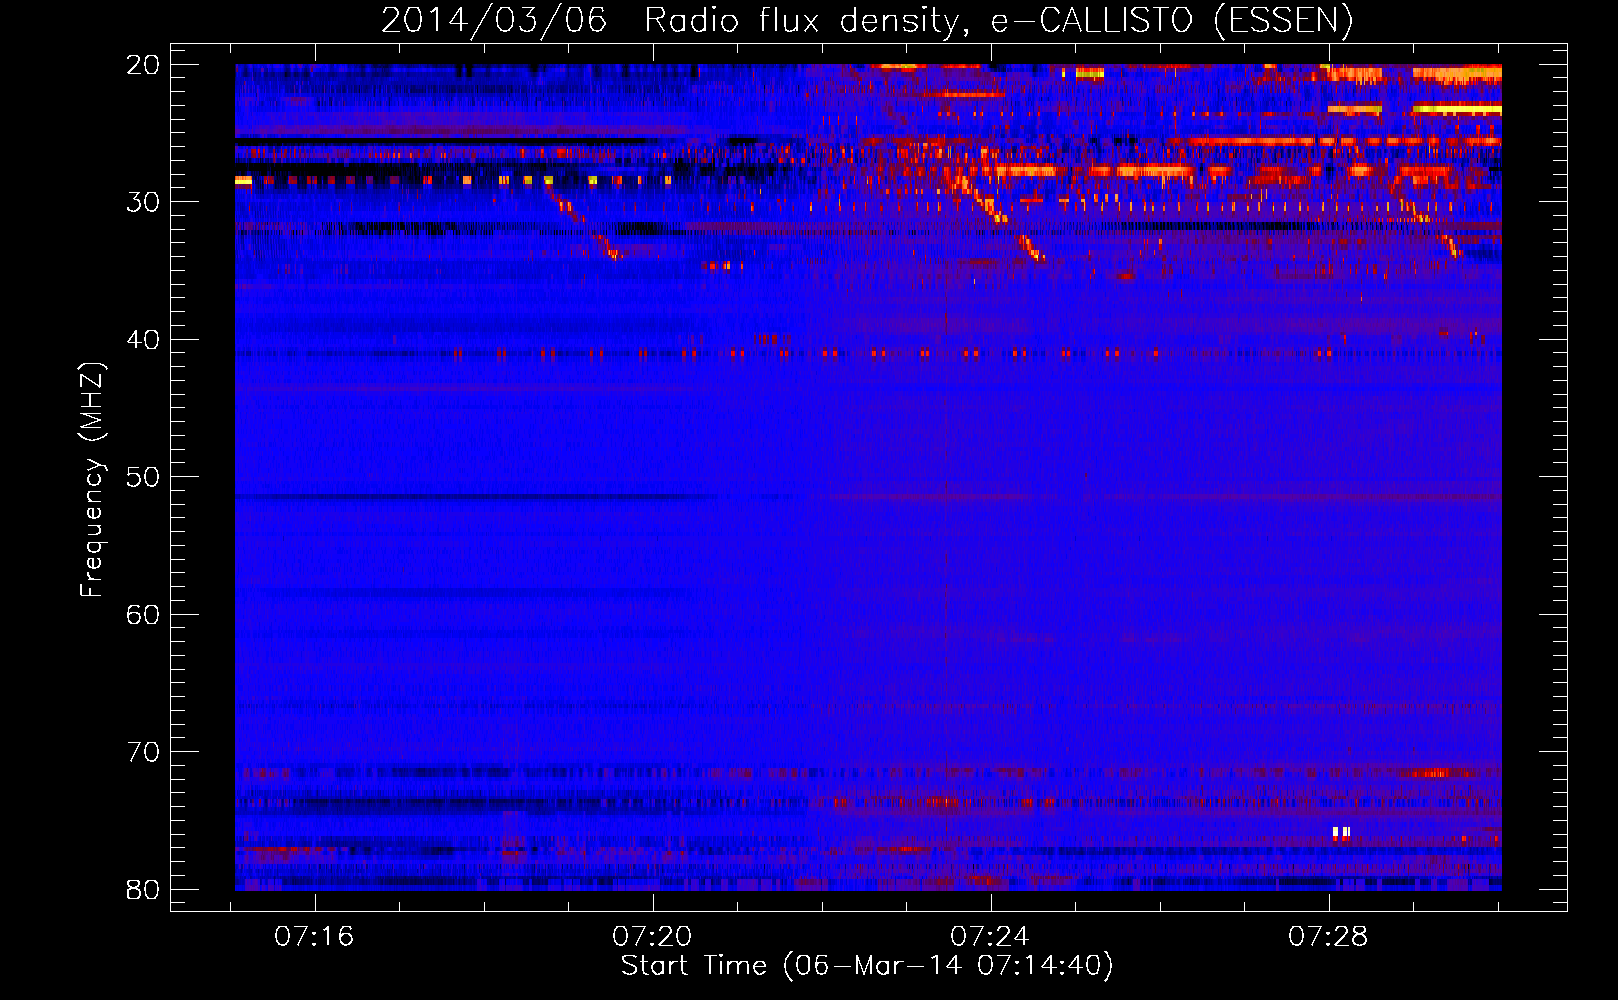Click the white burst marker near 07:28 at 76 MHz
The width and height of the screenshot is (1618, 1000).
pos(1341,832)
